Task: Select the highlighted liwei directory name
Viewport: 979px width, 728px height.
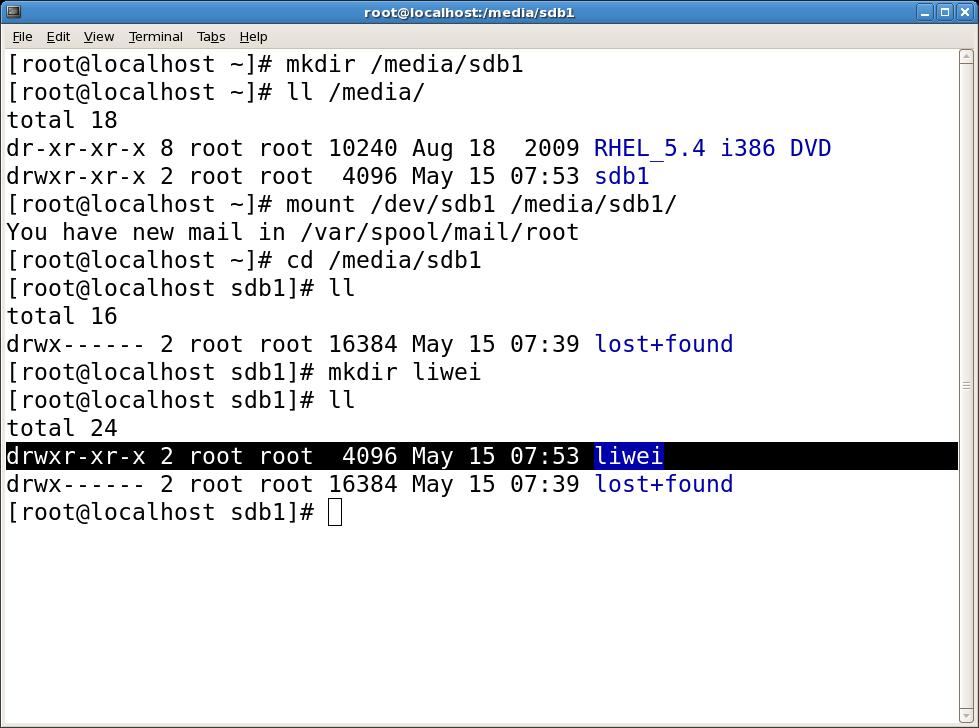Action: [x=628, y=456]
